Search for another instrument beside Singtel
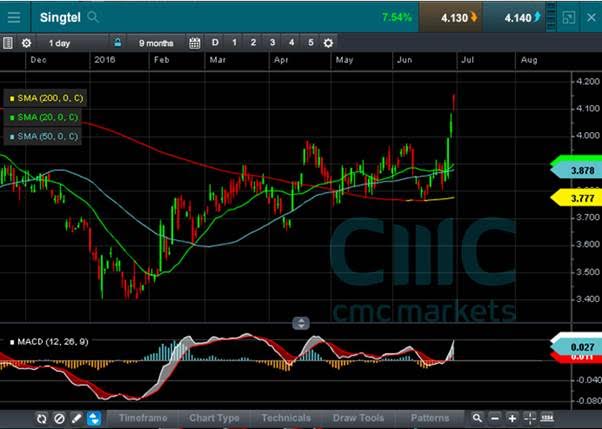Screen dimensions: 602x429 tap(93, 17)
